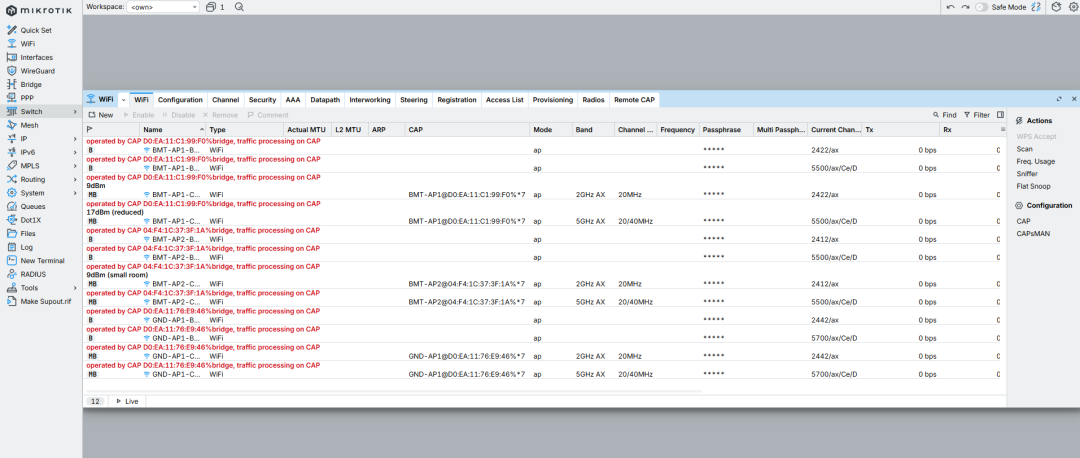This screenshot has width=1080, height=458.
Task: Click the New button
Action: coord(101,115)
